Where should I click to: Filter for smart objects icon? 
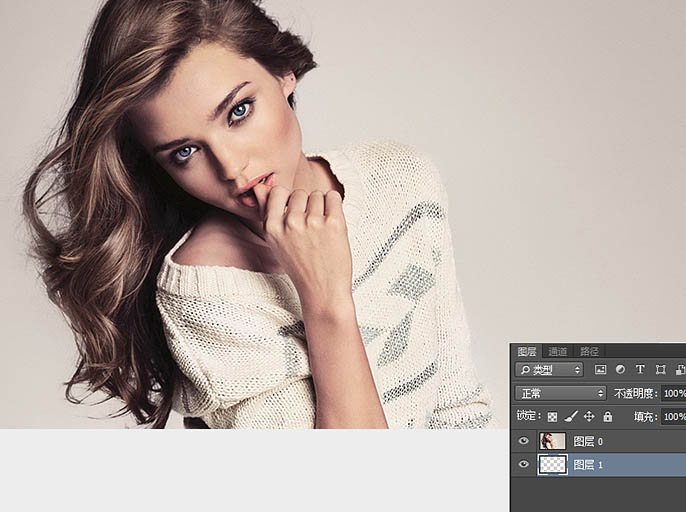point(680,370)
